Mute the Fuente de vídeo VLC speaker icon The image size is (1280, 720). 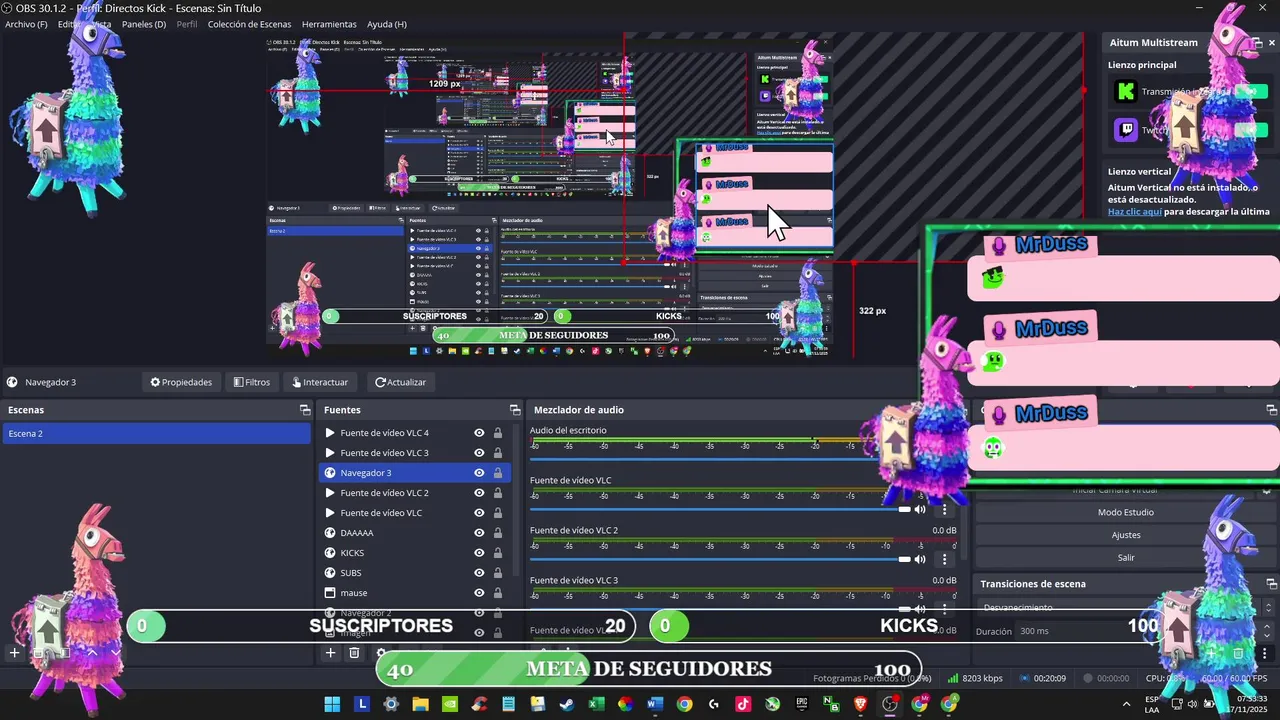click(x=920, y=510)
